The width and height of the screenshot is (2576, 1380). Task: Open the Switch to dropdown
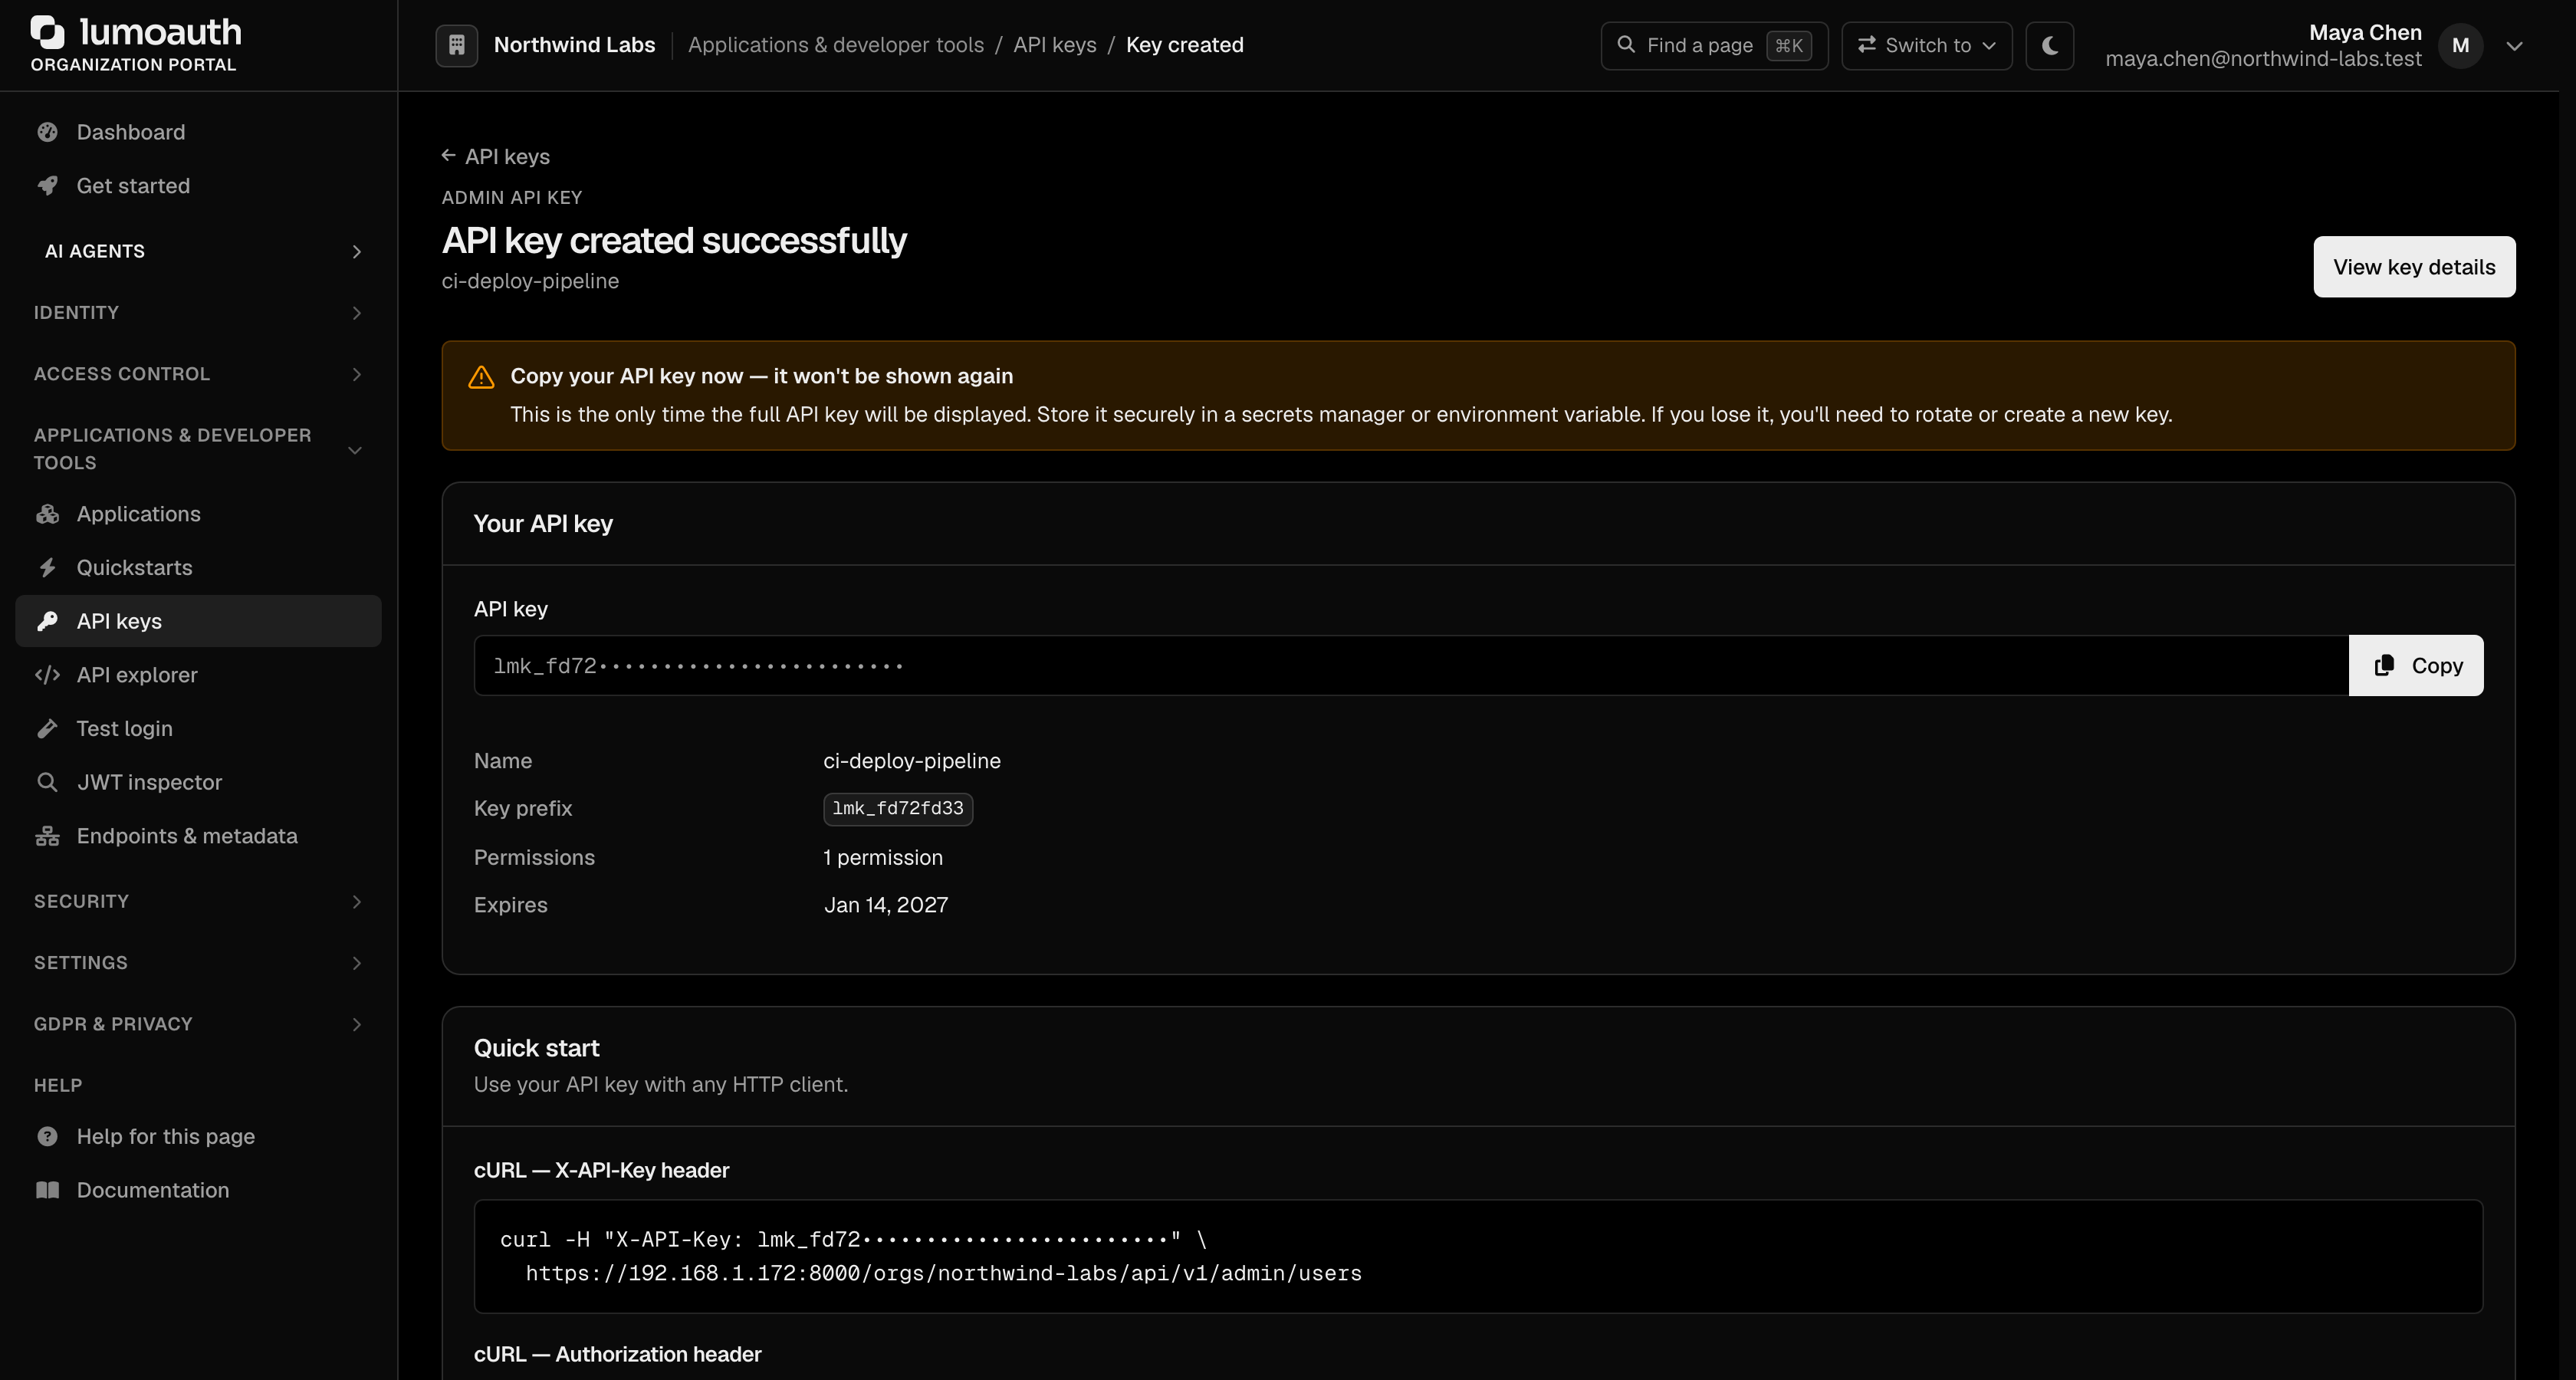[1926, 45]
